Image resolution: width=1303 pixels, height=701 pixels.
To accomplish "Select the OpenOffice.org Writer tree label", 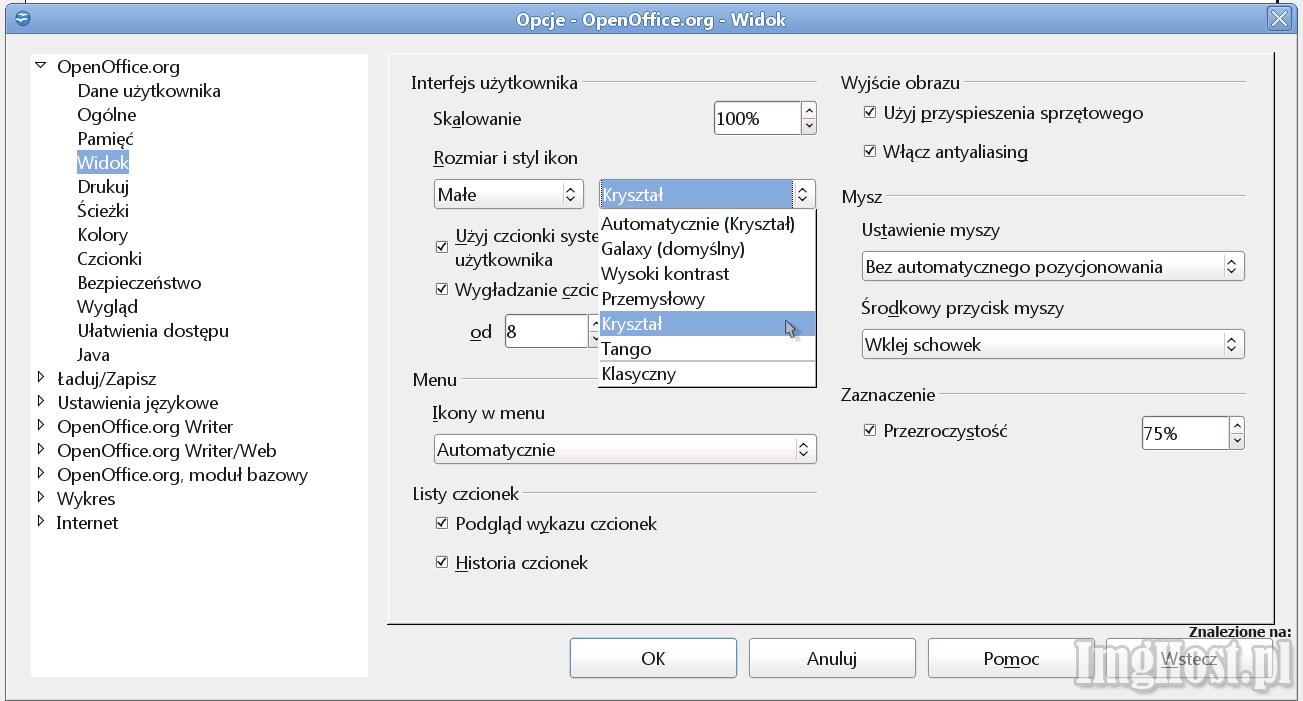I will tap(145, 427).
